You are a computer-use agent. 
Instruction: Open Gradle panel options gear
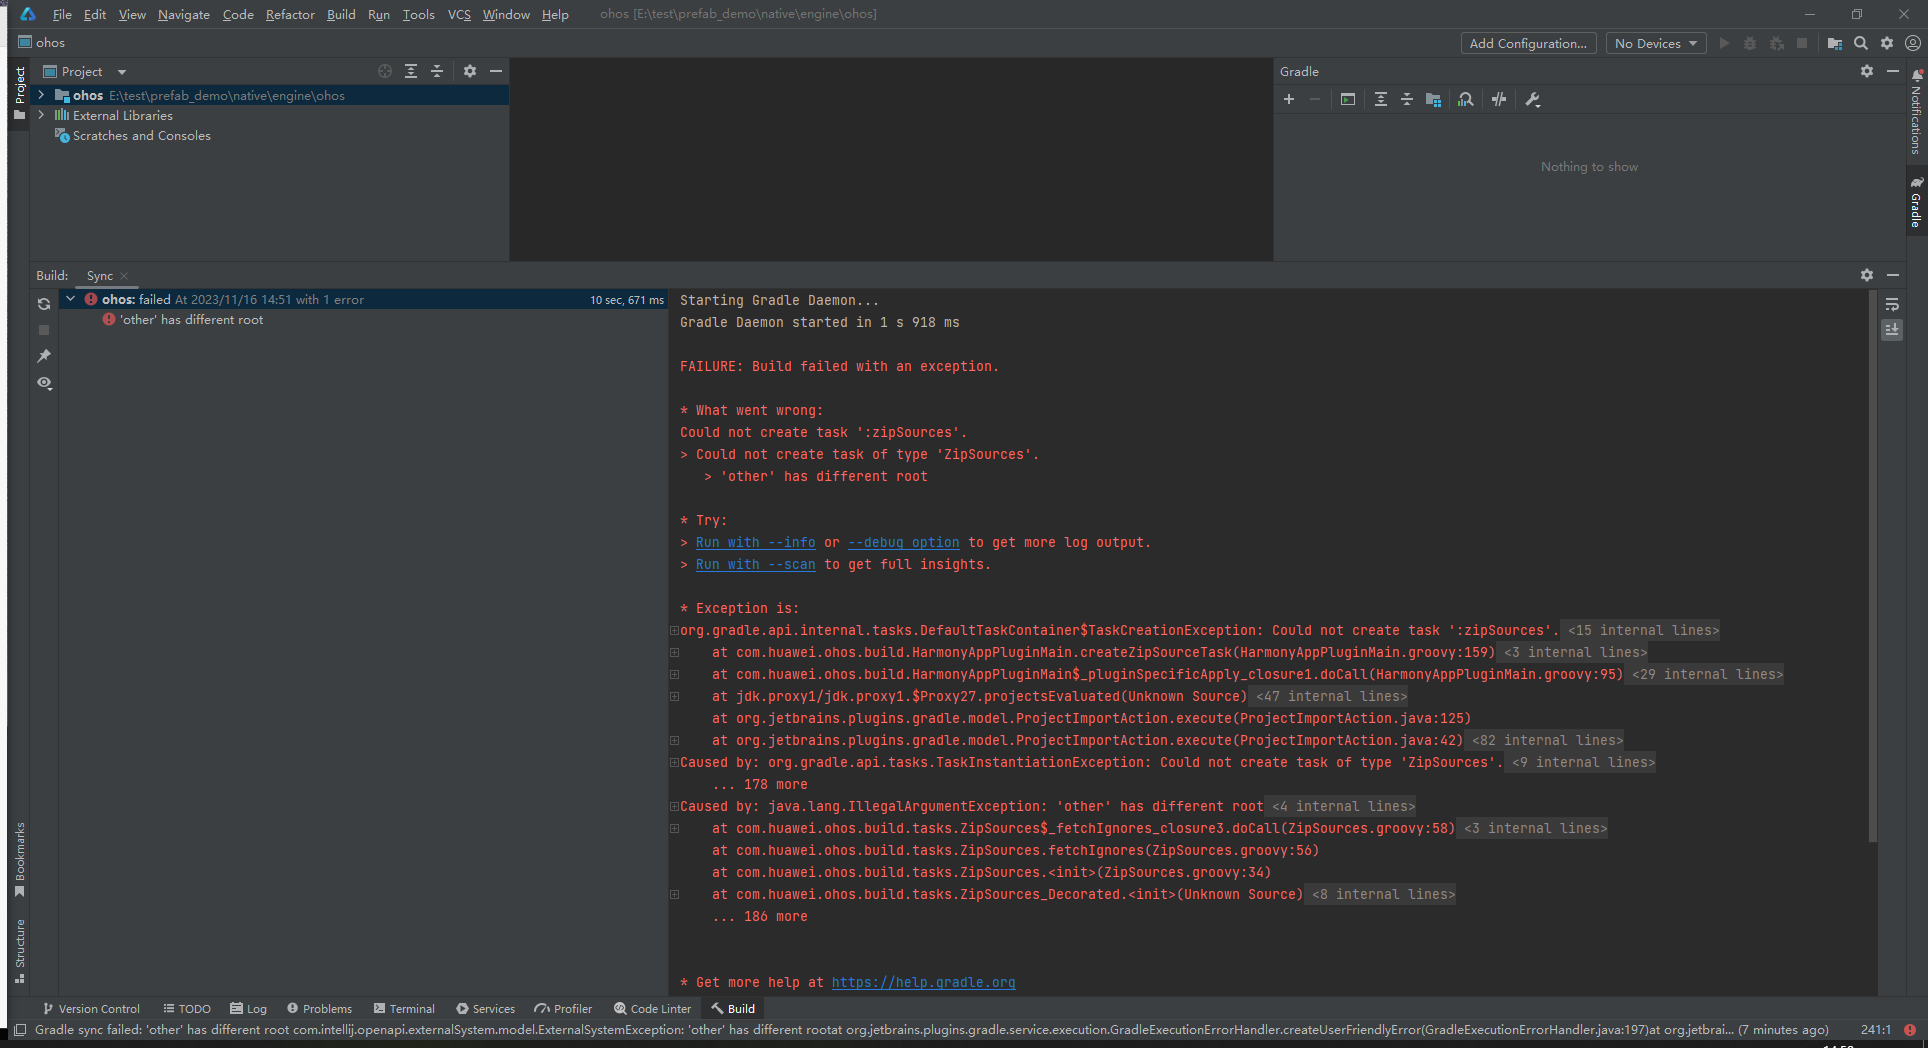tap(1867, 71)
